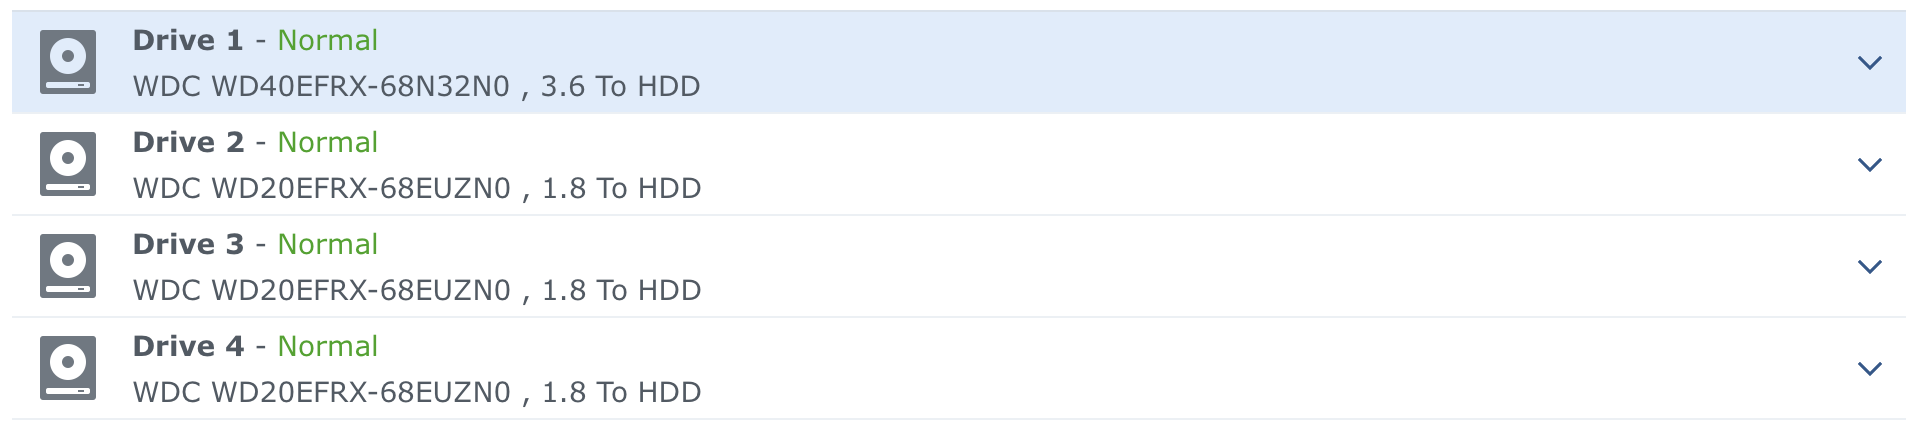
Task: Select the Drive 4 title text
Action: tap(188, 346)
